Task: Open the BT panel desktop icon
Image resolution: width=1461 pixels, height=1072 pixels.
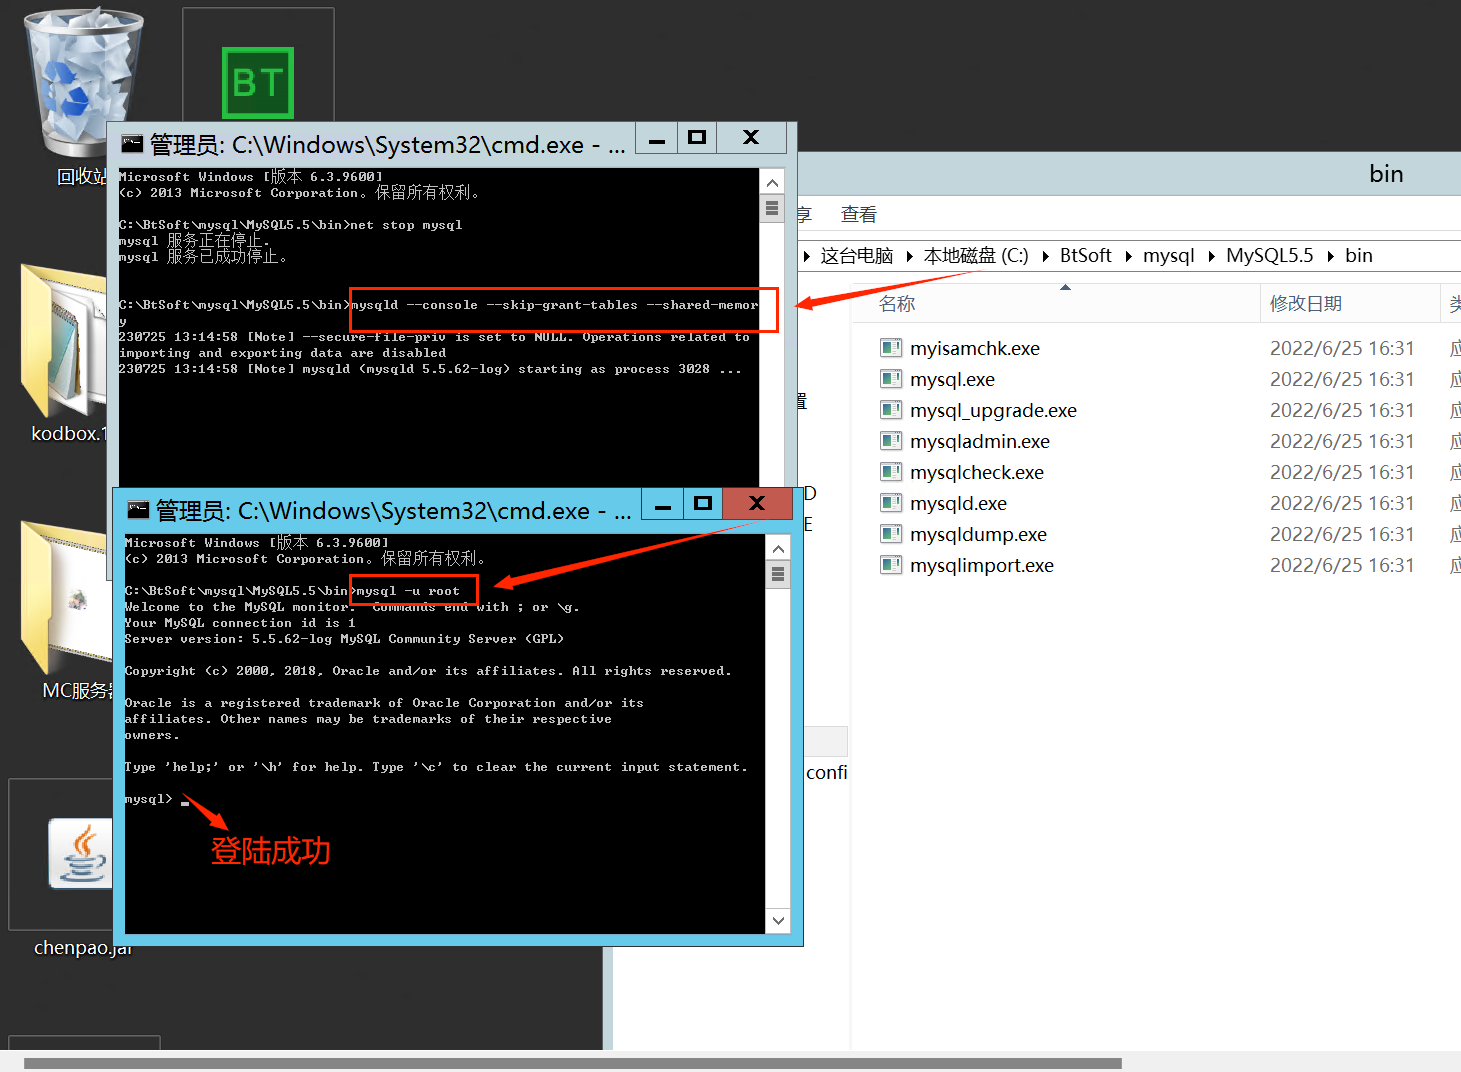Action: click(258, 83)
